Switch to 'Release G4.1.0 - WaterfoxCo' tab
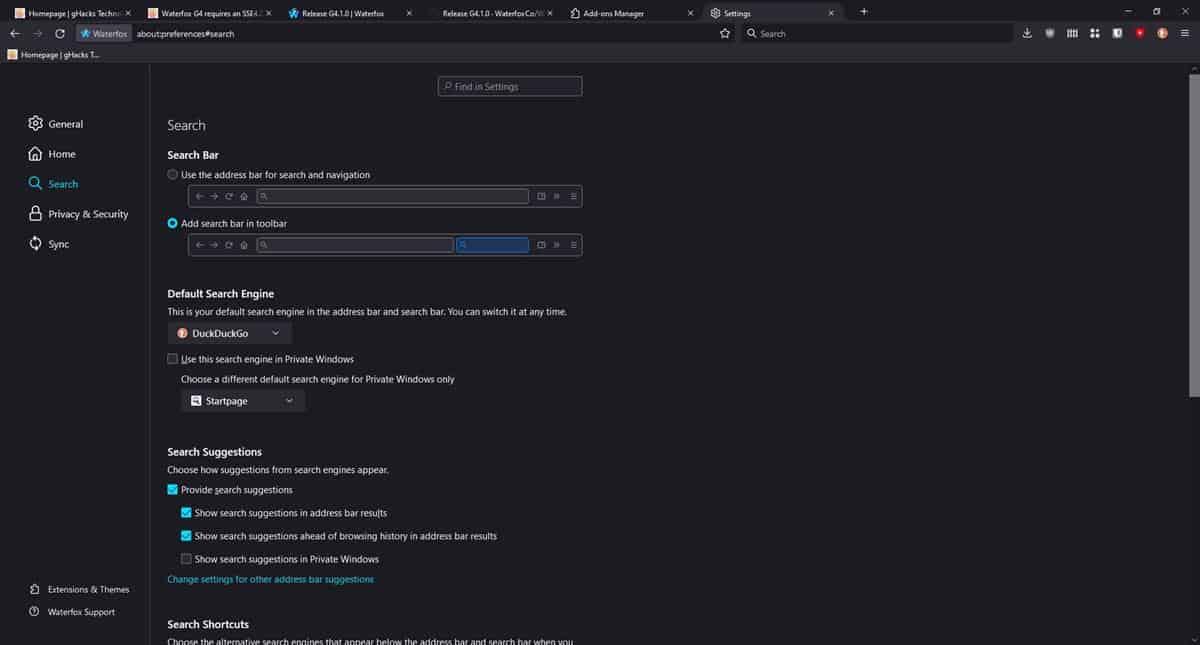This screenshot has width=1200, height=645. pyautogui.click(x=490, y=13)
